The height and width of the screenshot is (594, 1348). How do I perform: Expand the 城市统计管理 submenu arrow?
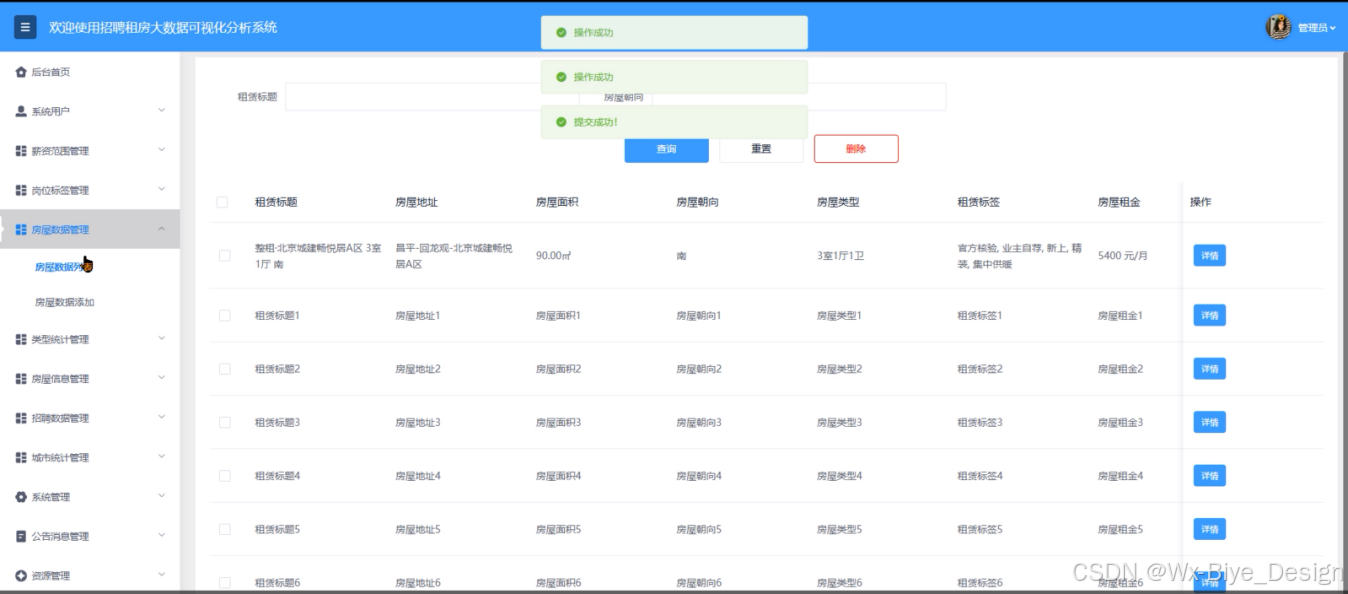point(162,458)
